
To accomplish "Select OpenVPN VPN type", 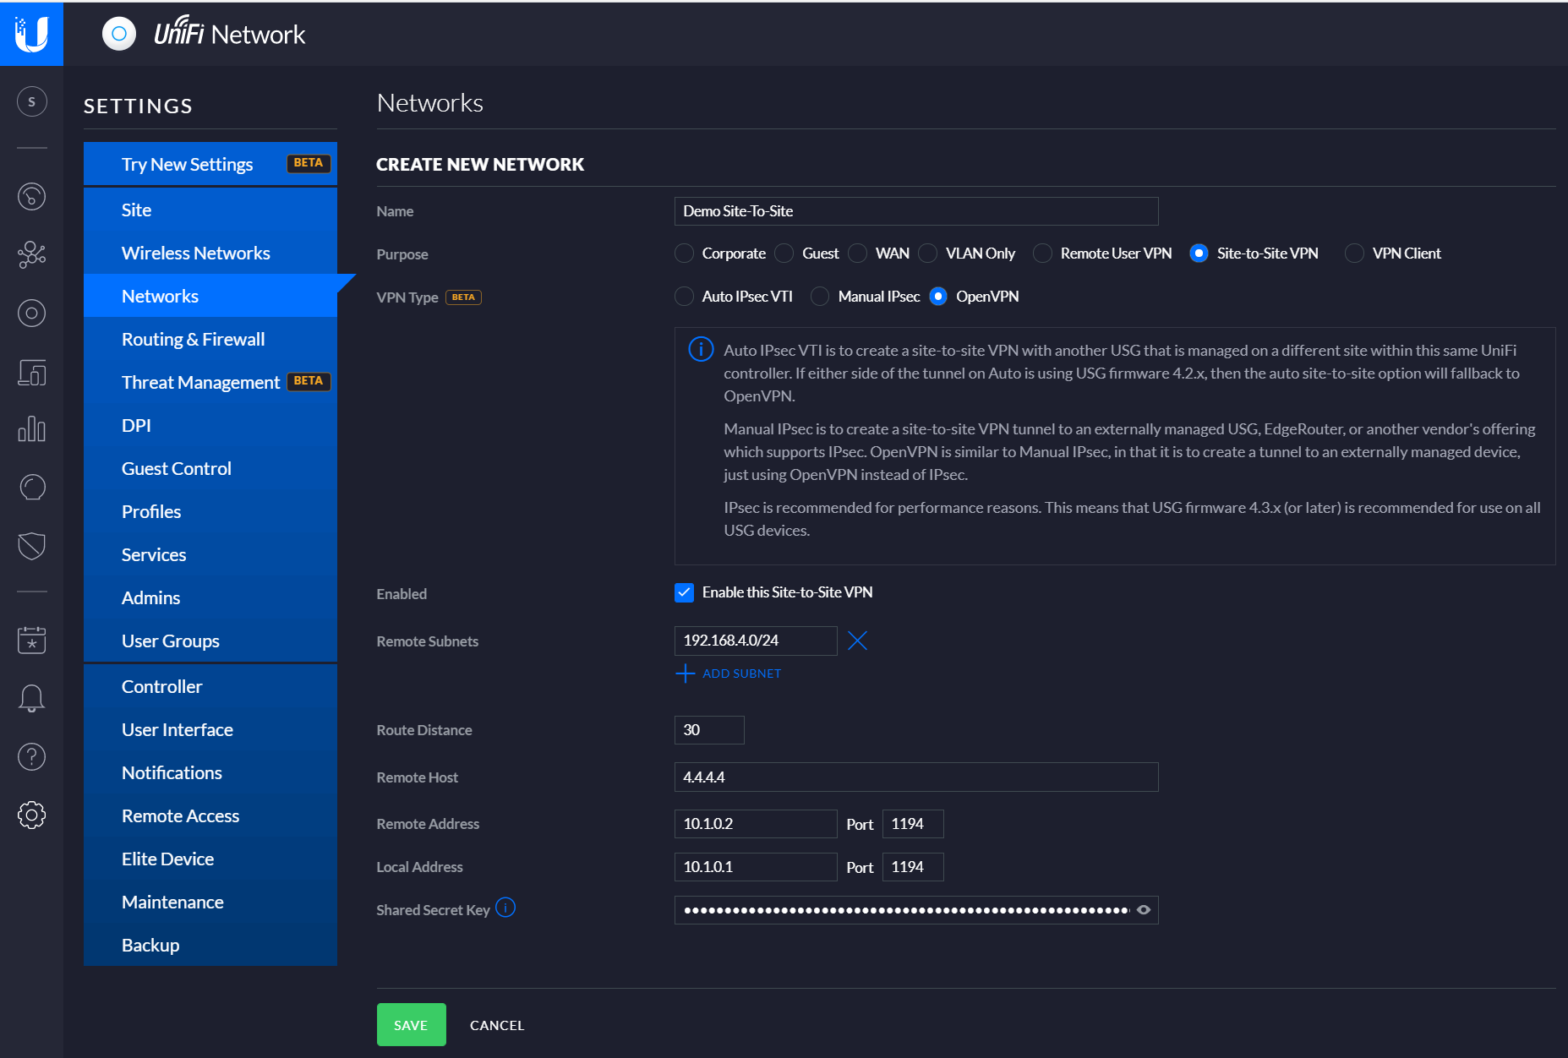I will (x=938, y=296).
